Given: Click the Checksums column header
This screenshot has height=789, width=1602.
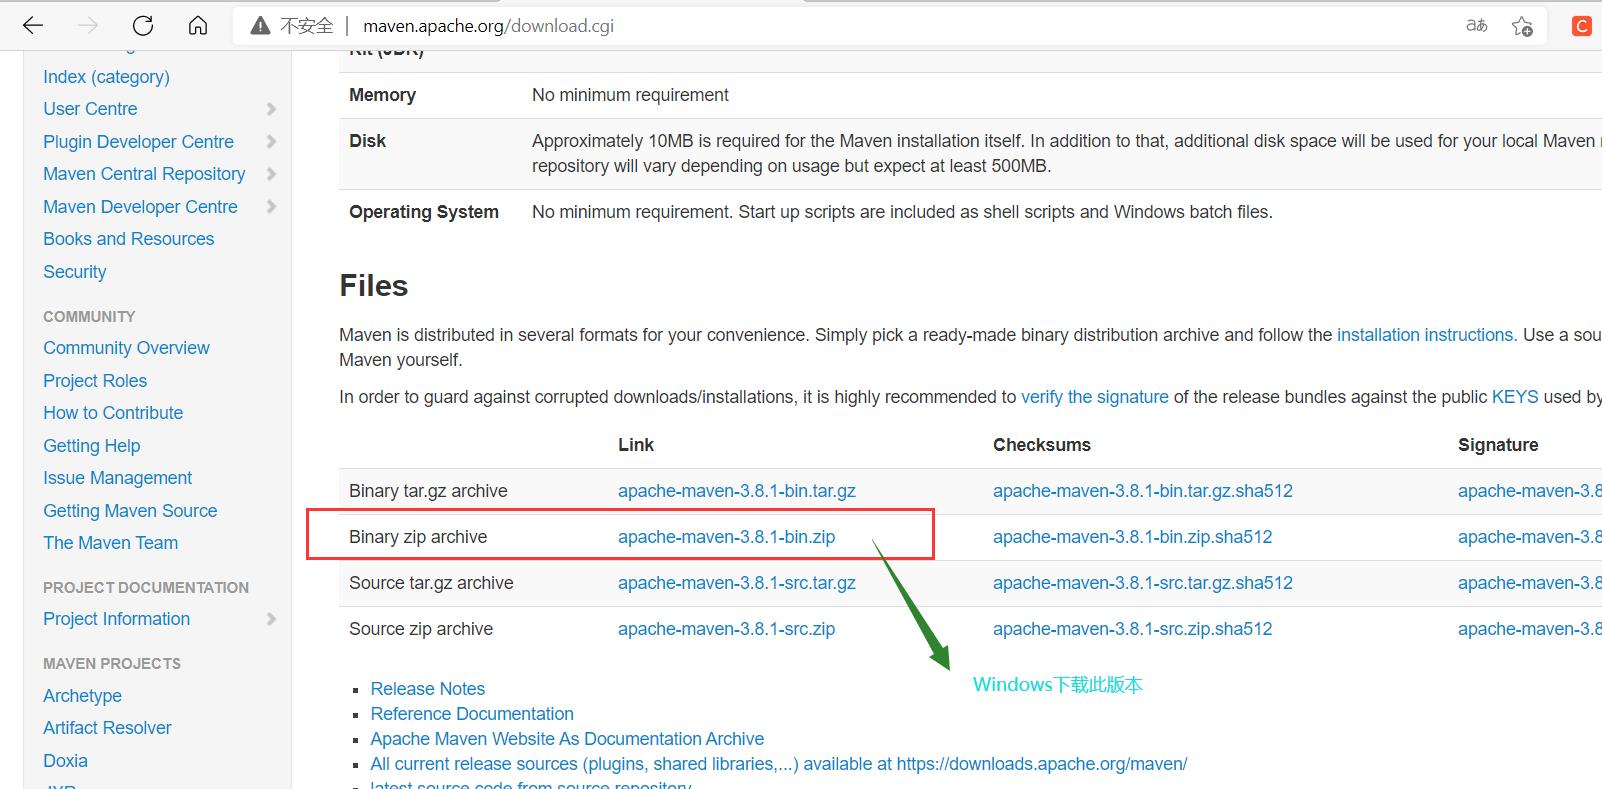Looking at the screenshot, I should tap(1042, 445).
